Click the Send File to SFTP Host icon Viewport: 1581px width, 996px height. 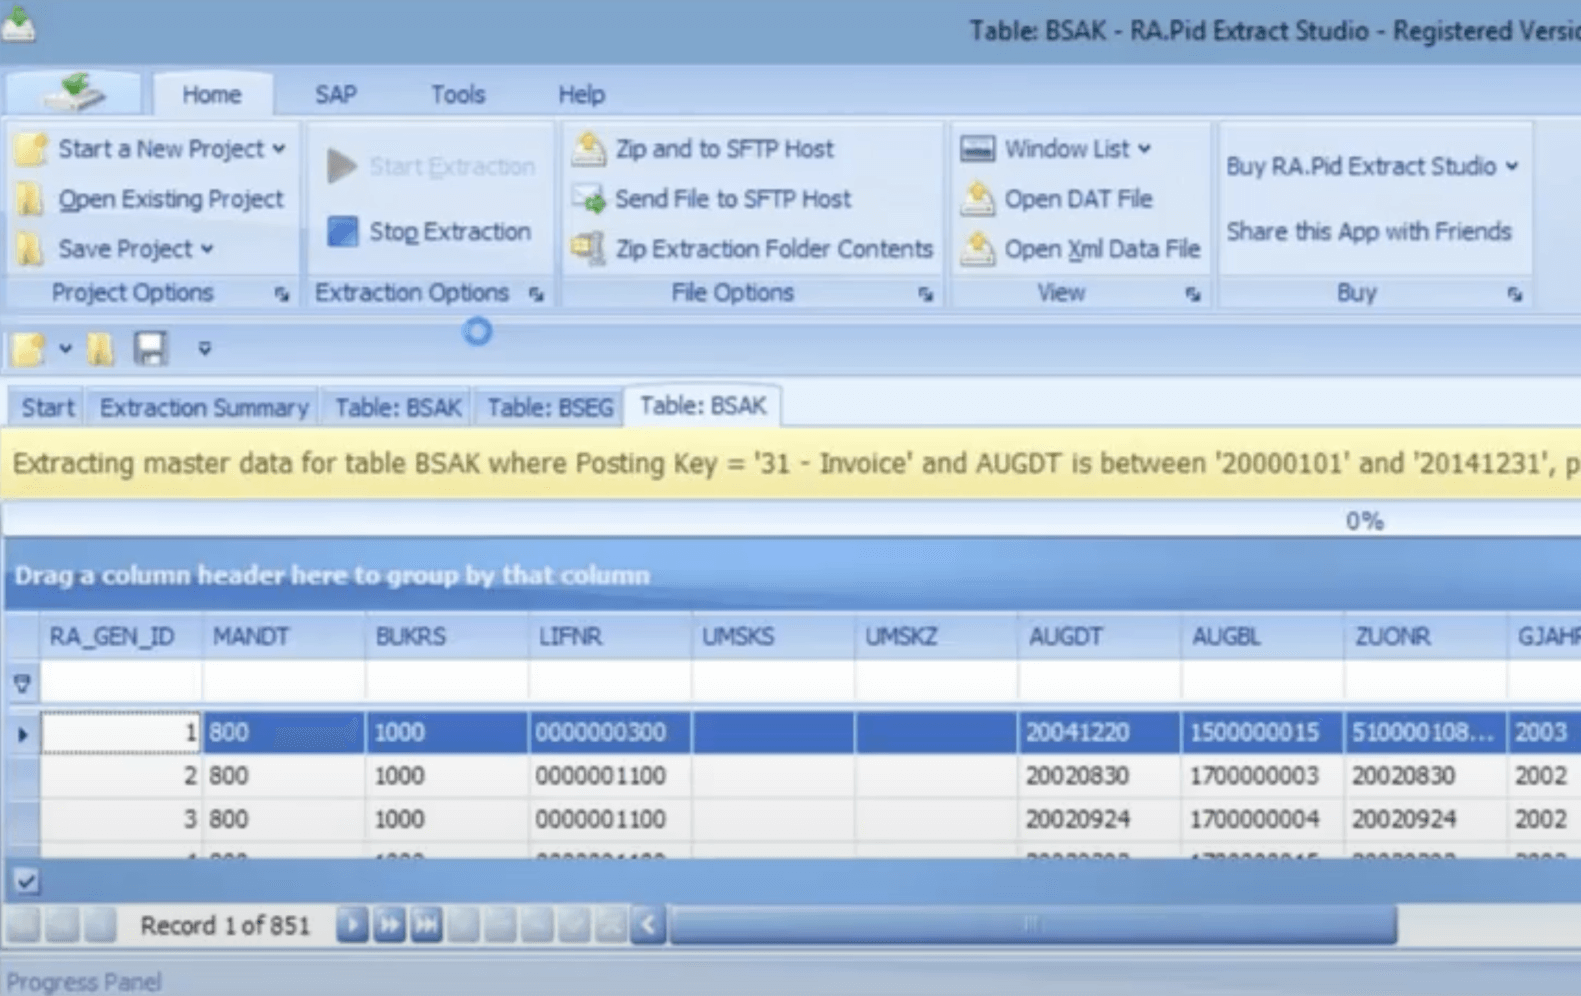(589, 199)
